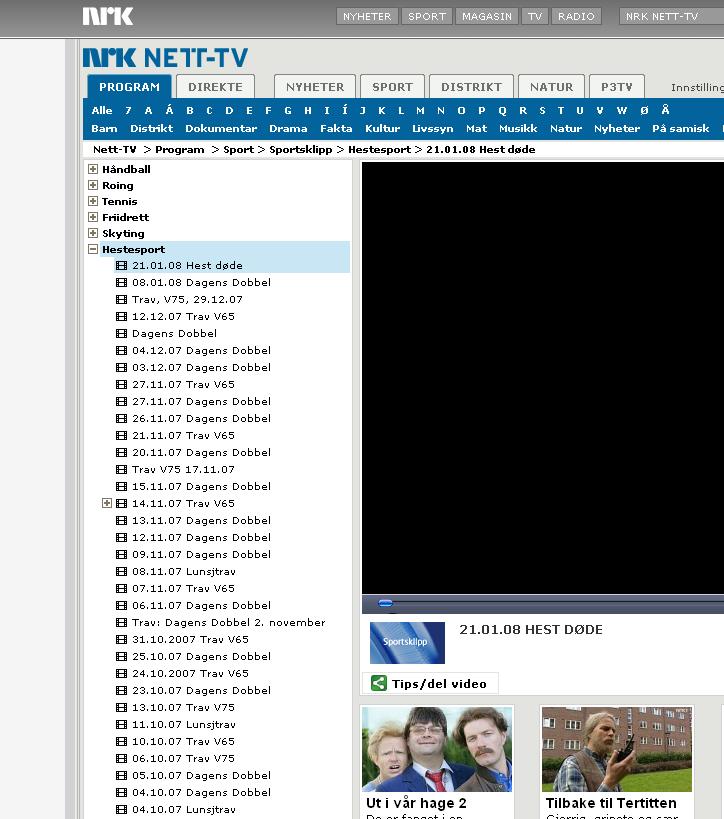Screen dimensions: 724x819
Task: Click RADIO in top navigation
Action: pyautogui.click(x=576, y=16)
